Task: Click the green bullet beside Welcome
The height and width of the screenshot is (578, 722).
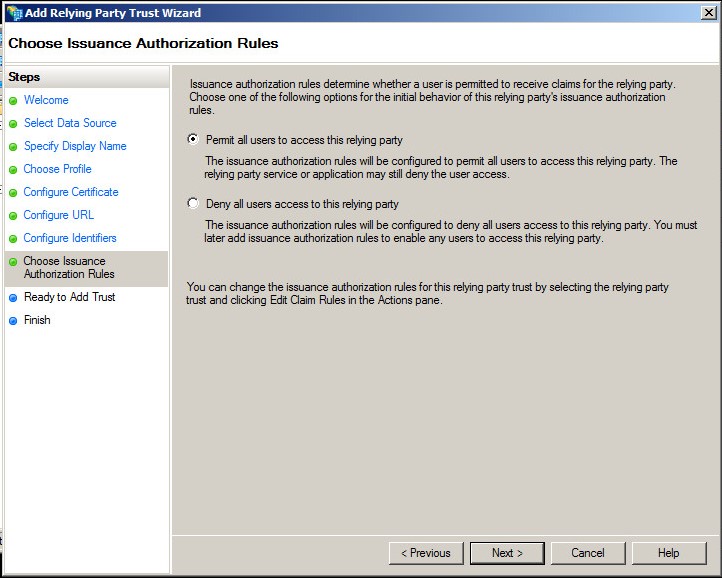Action: coord(13,101)
